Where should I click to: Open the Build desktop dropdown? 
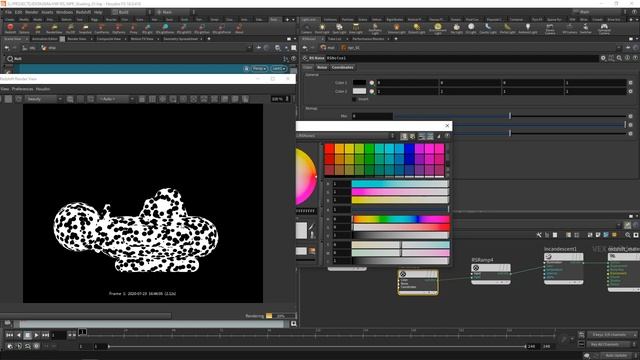coord(130,12)
